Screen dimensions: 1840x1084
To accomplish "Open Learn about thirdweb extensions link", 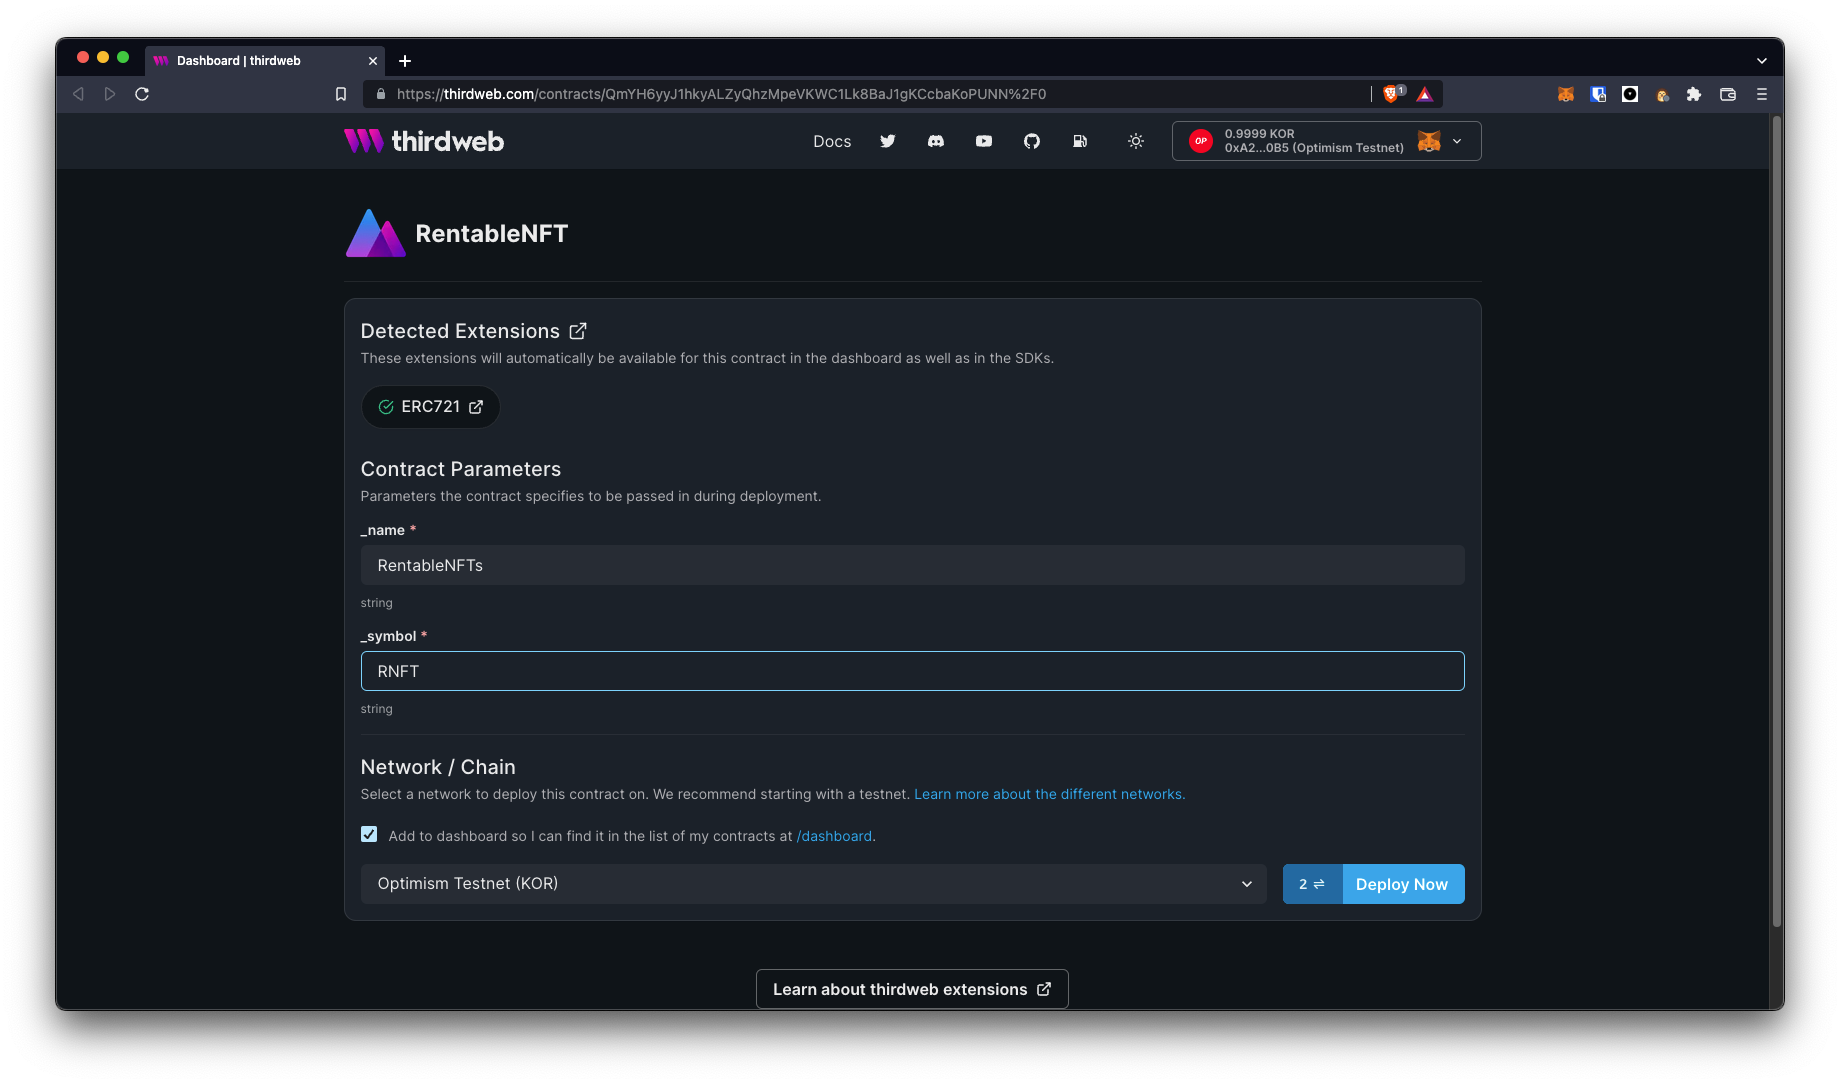I will click(911, 989).
